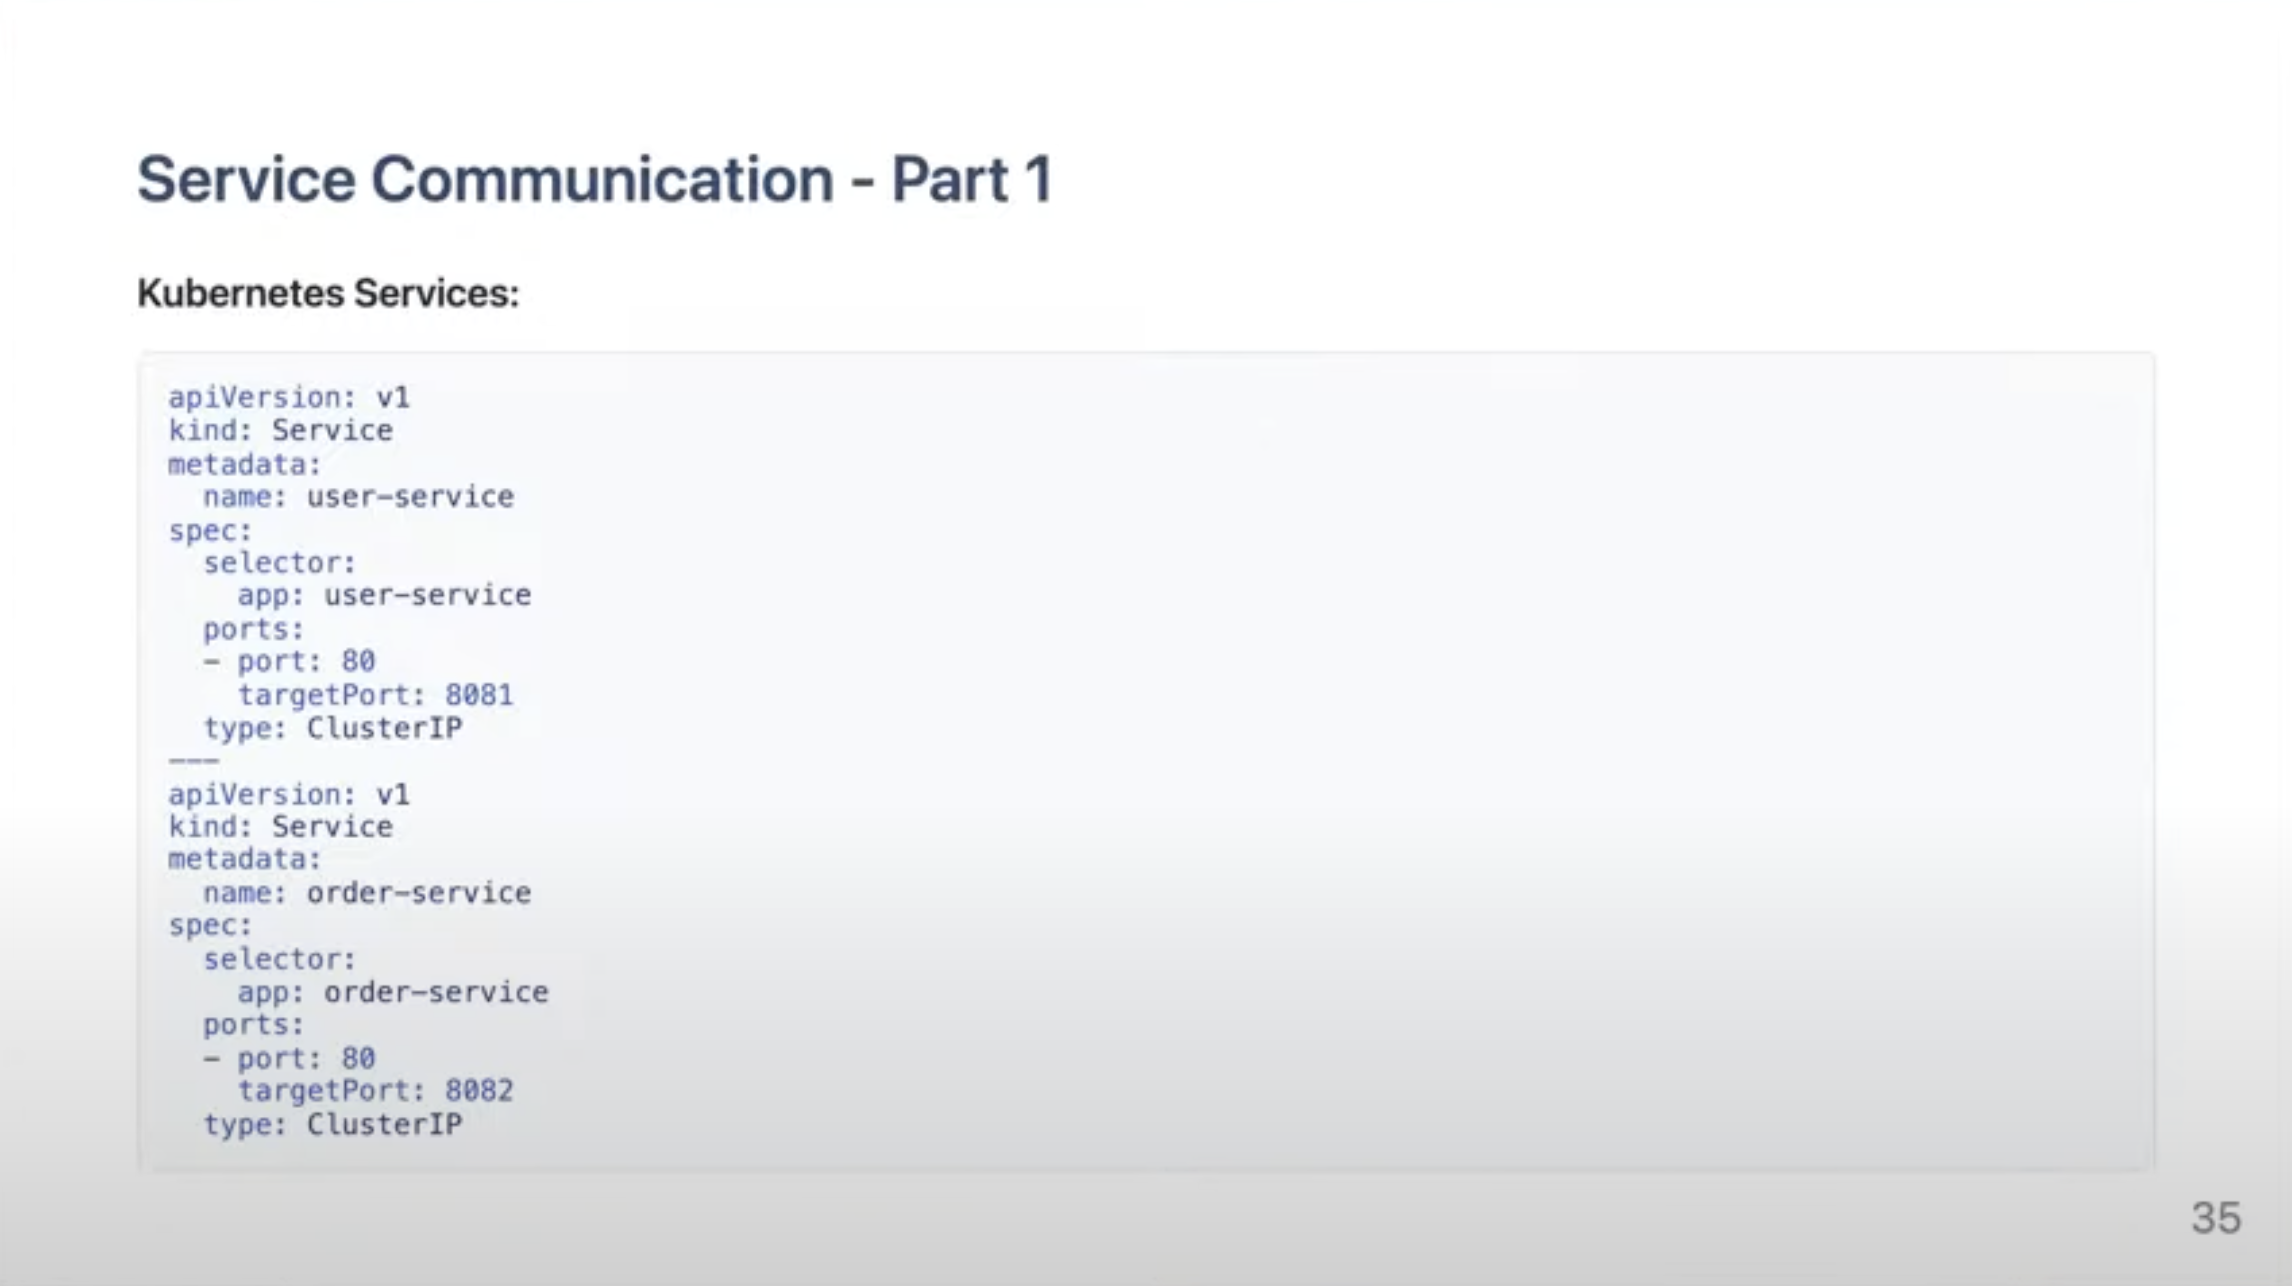Click the second apiVersion: v1 line

[x=289, y=795]
